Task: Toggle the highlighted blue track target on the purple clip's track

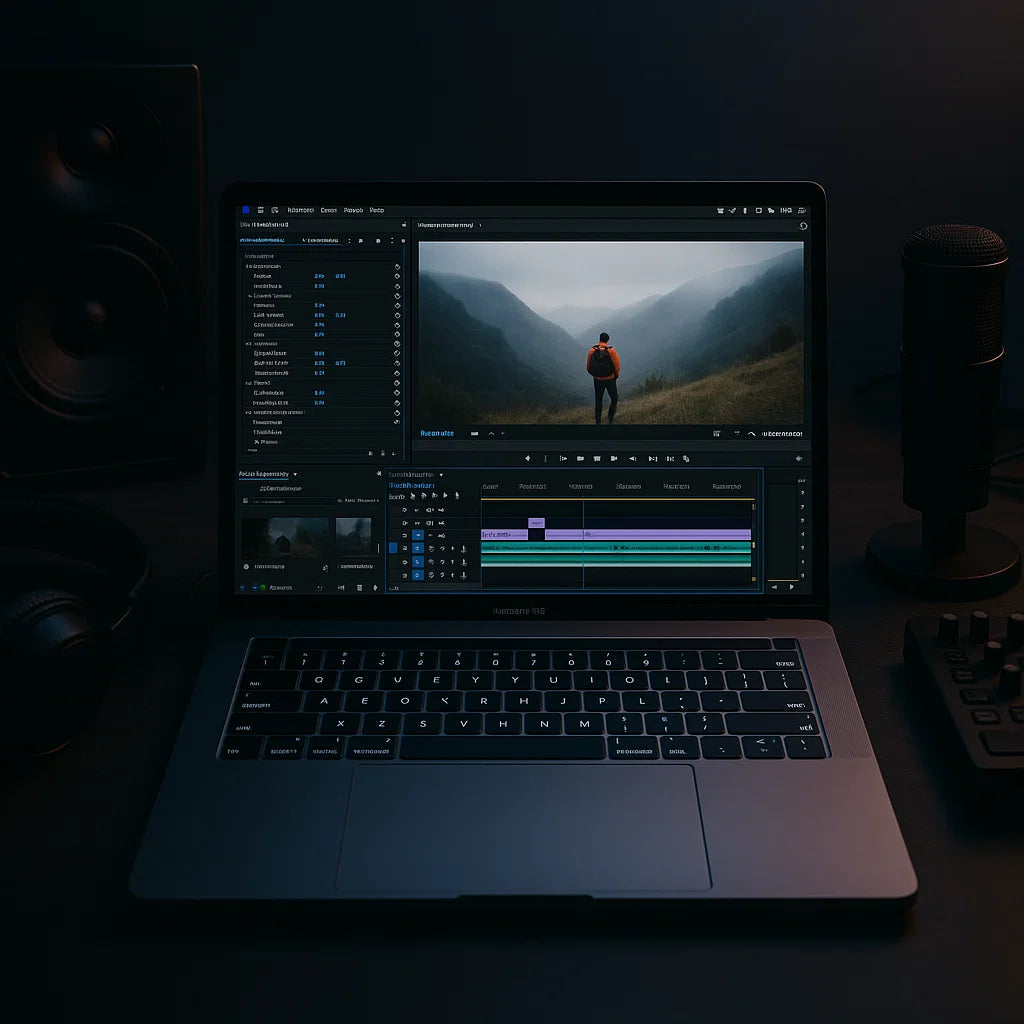Action: point(418,535)
